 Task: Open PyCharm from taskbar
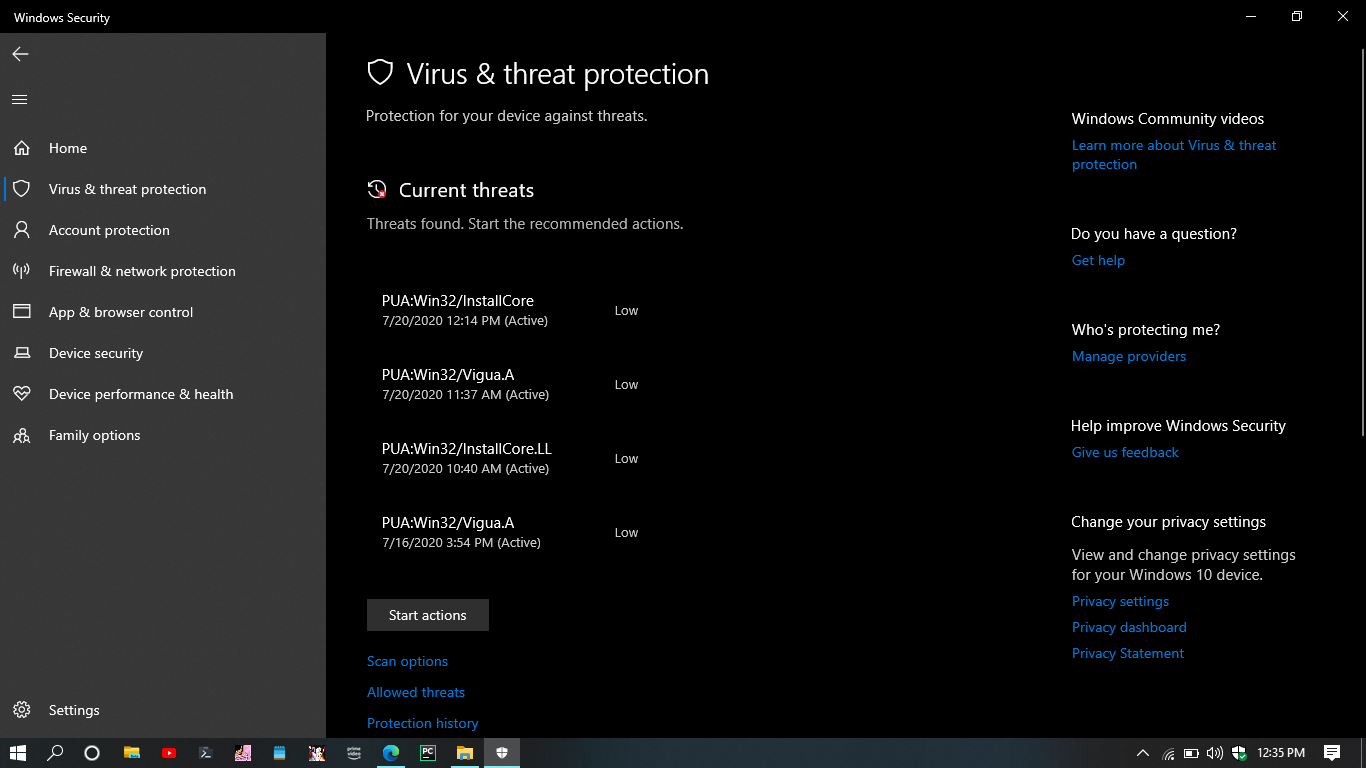click(x=428, y=753)
